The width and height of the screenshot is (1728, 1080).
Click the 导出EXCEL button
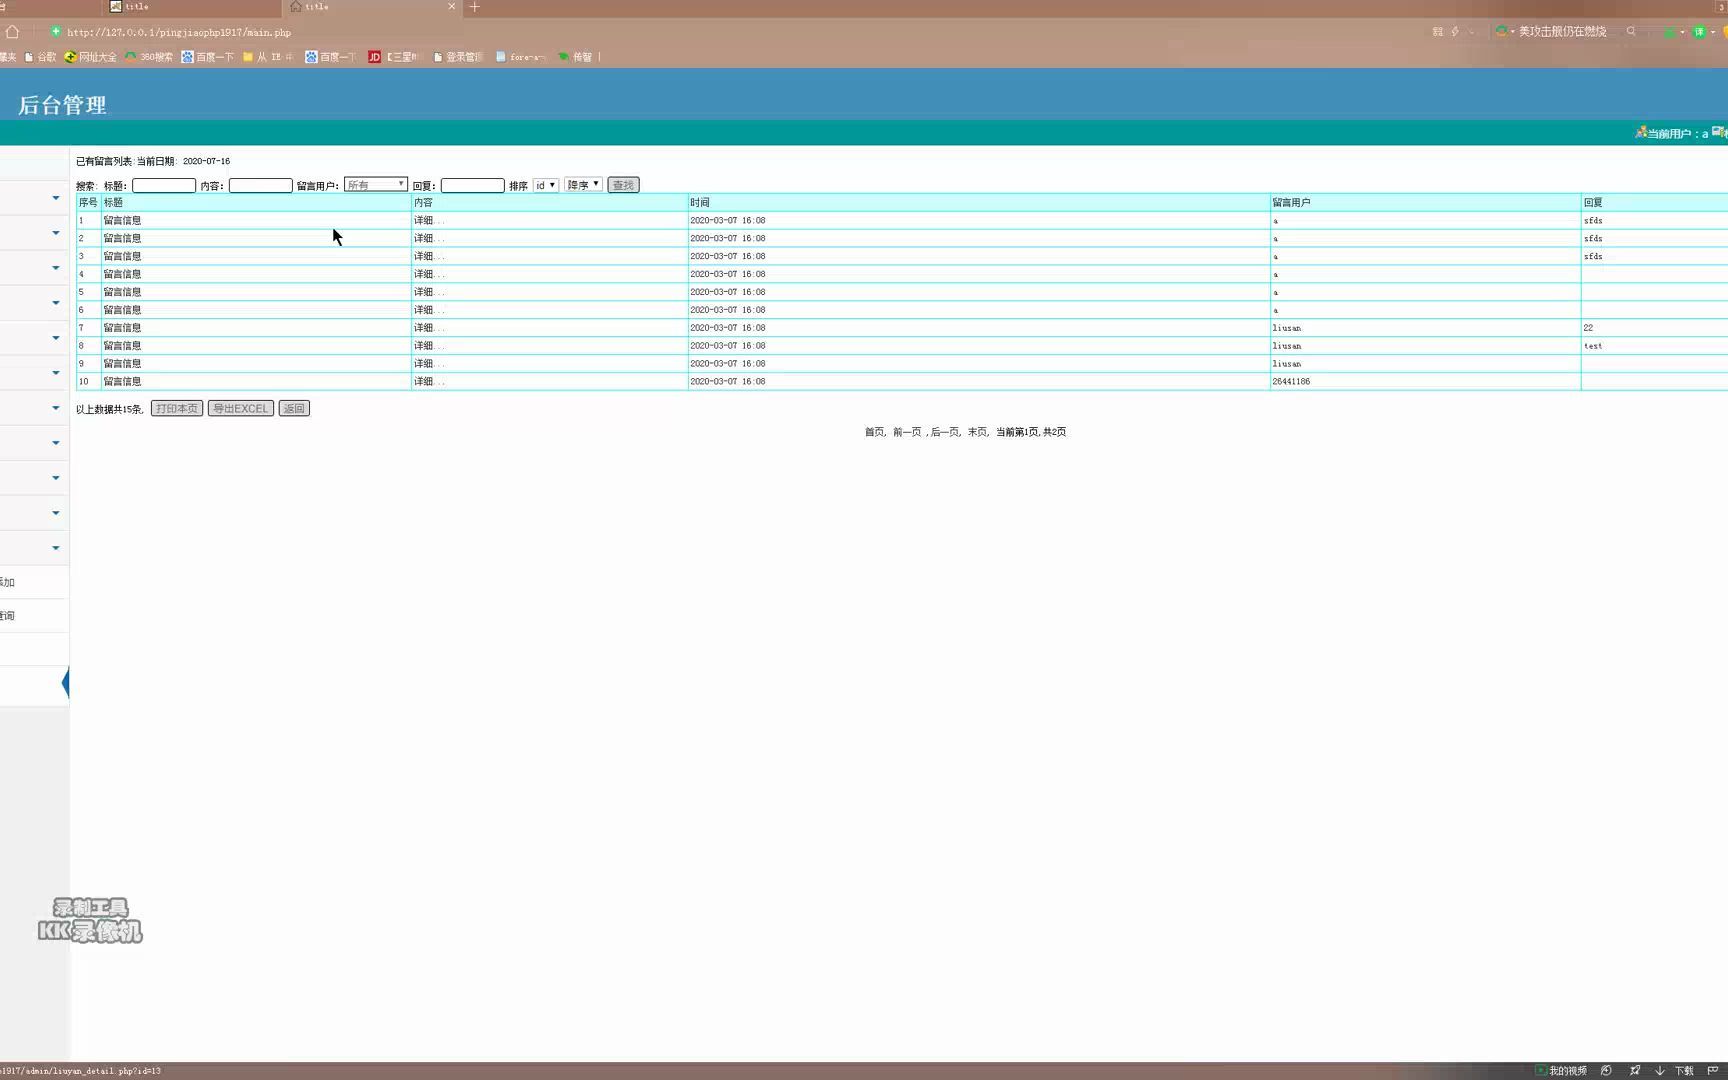pyautogui.click(x=241, y=408)
